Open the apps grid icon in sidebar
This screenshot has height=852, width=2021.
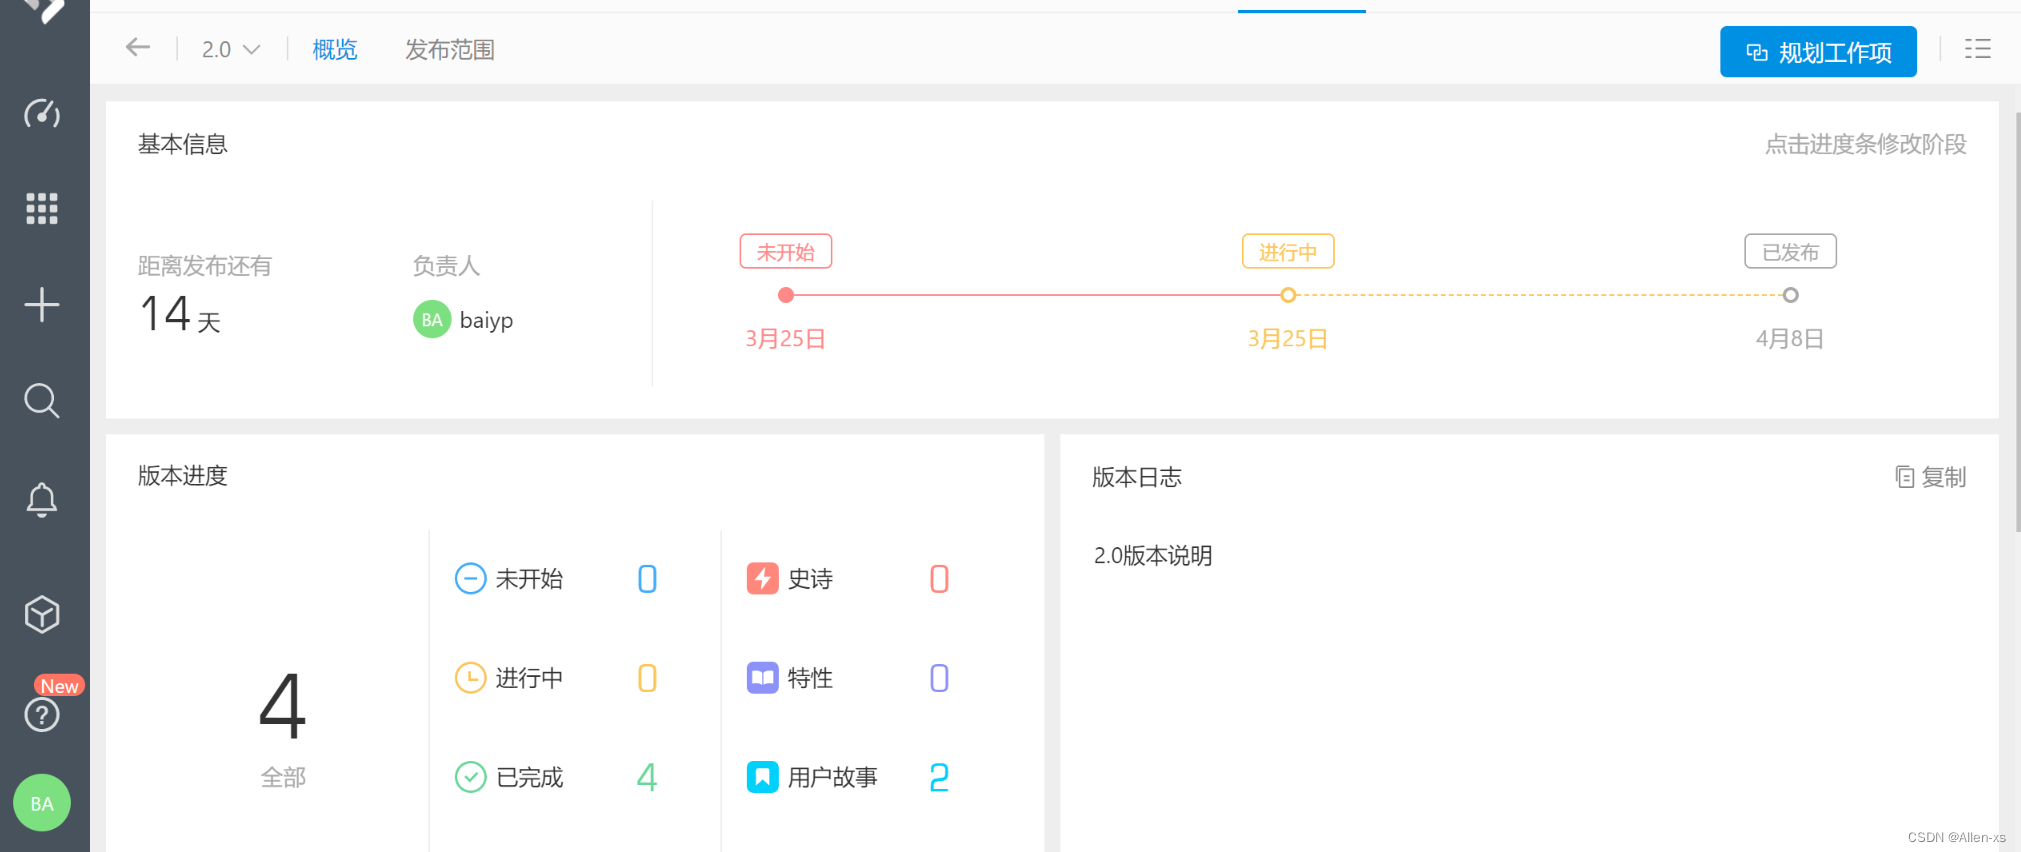pos(42,208)
